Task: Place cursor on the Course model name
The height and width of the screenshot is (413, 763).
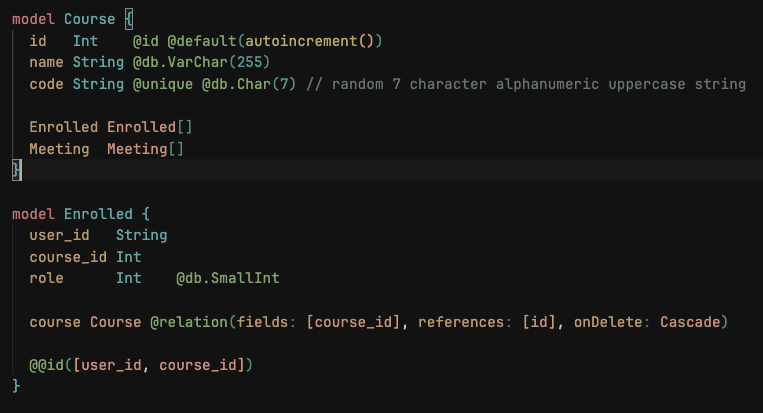Action: coord(90,19)
